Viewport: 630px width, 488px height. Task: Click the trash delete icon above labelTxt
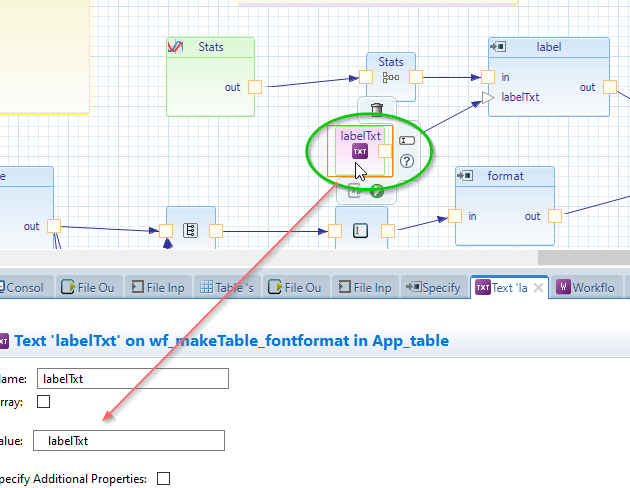click(376, 110)
